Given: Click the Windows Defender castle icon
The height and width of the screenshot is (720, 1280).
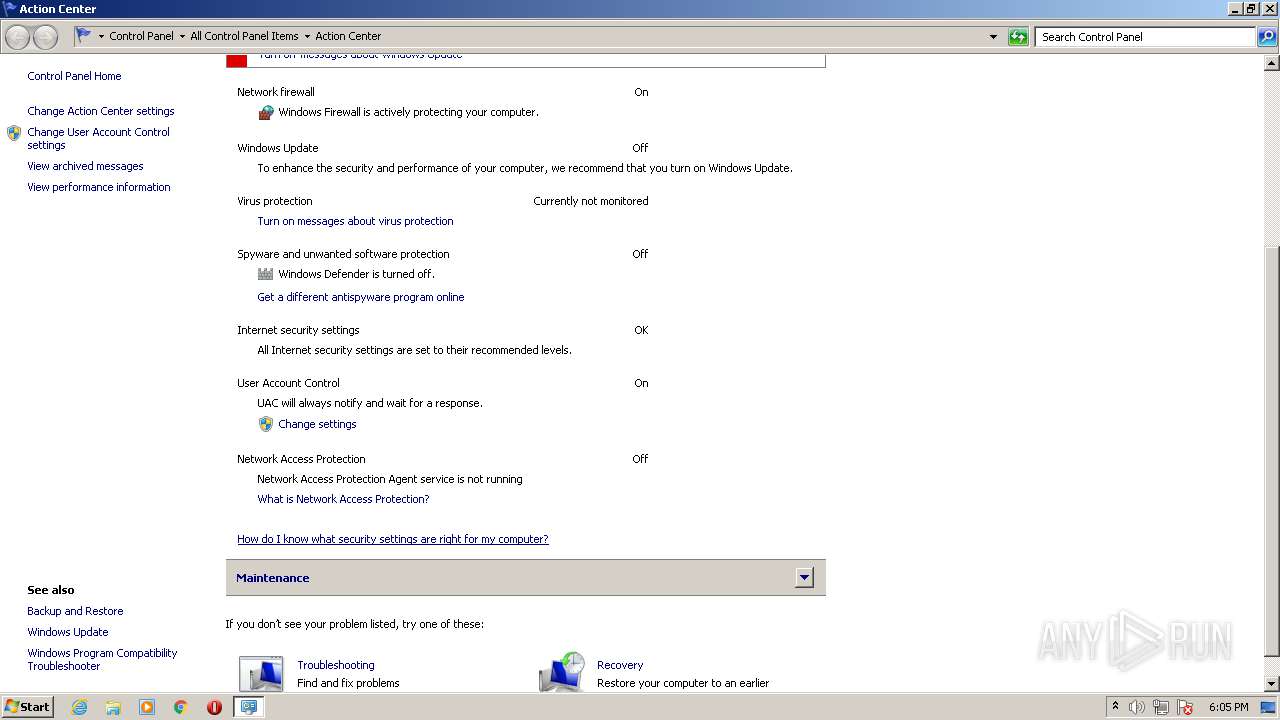Looking at the screenshot, I should 266,274.
